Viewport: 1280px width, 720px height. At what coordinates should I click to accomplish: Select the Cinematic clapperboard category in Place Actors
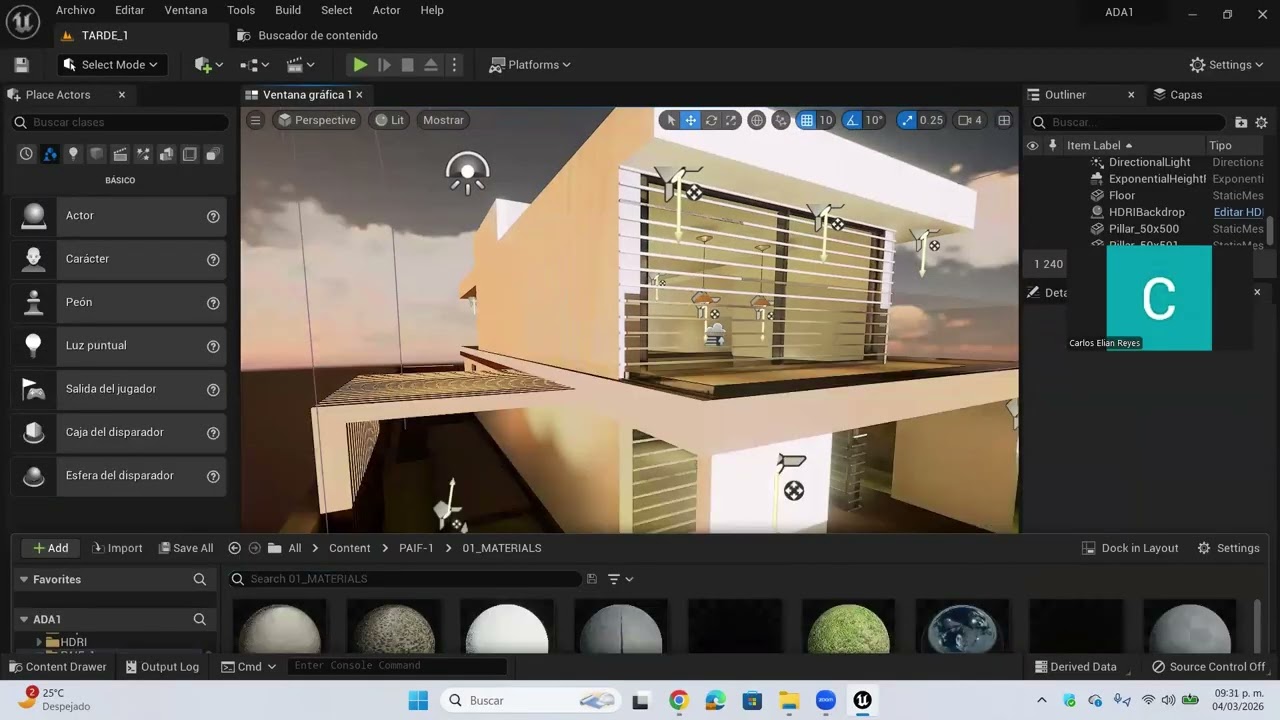click(x=120, y=154)
